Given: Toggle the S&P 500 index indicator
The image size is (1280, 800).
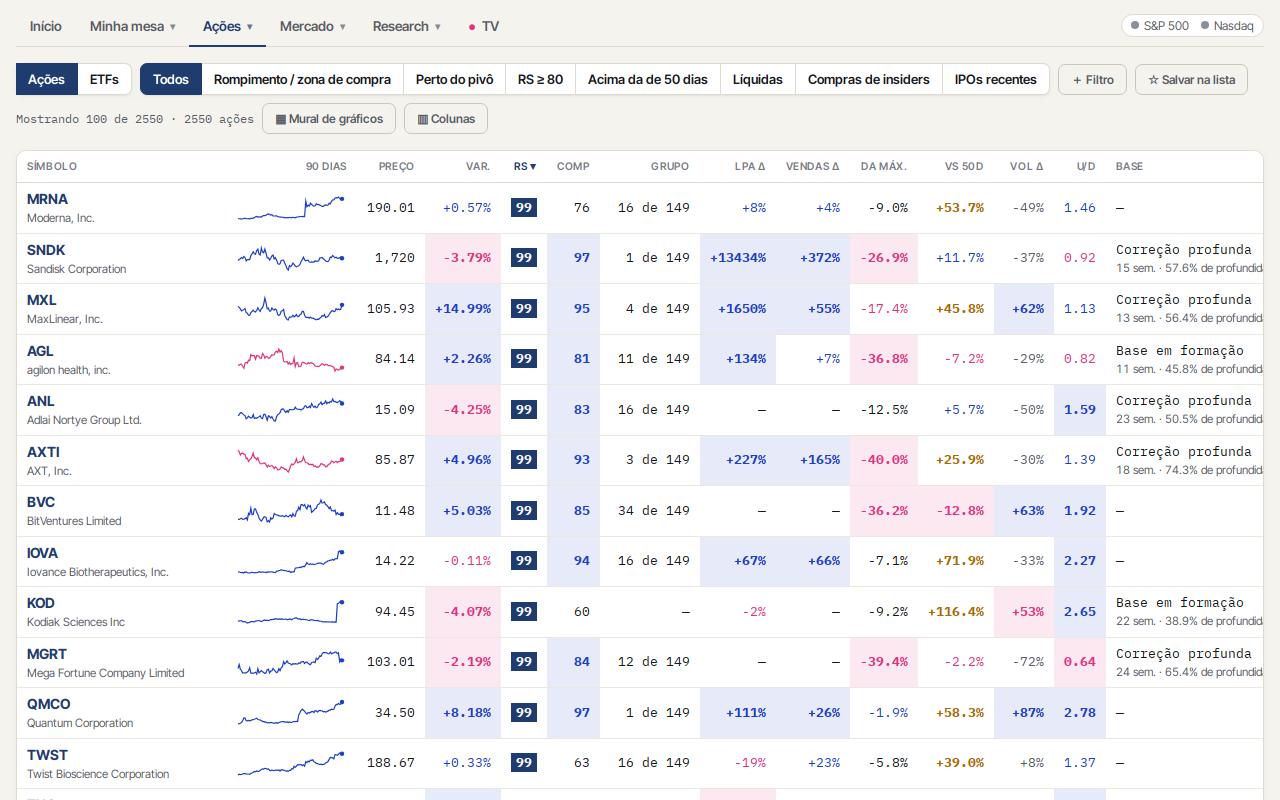Looking at the screenshot, I should pos(1159,26).
